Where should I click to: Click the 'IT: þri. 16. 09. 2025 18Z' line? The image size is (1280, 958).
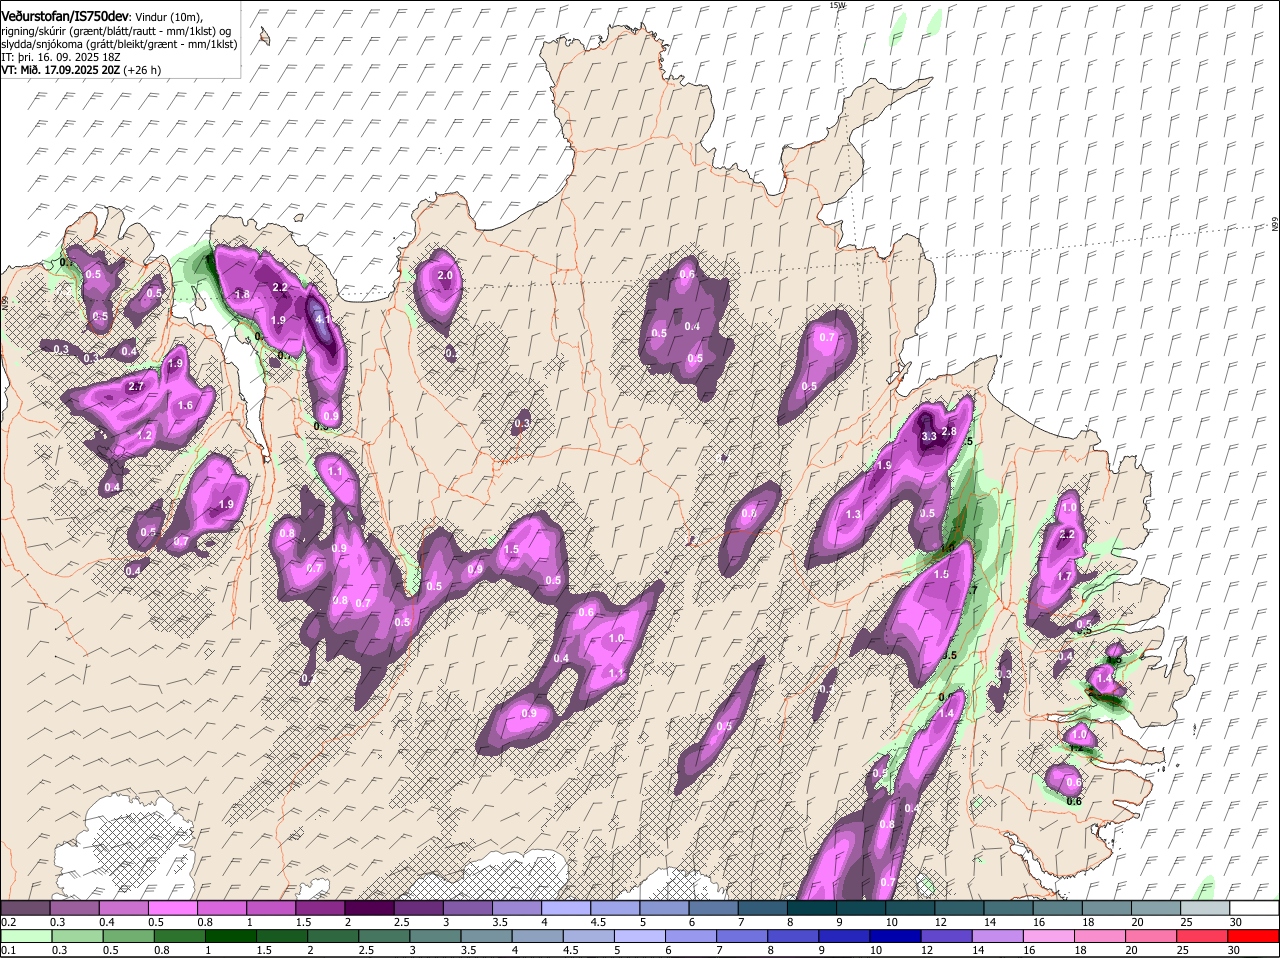[x=61, y=58]
